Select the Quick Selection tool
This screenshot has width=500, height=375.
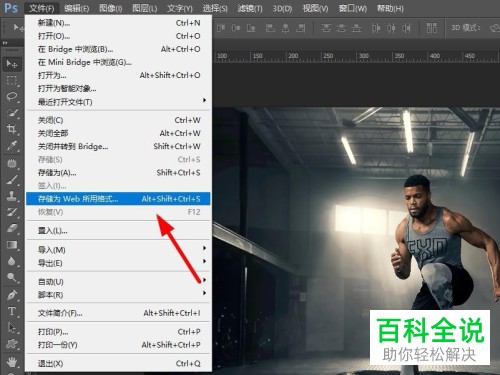click(12, 113)
